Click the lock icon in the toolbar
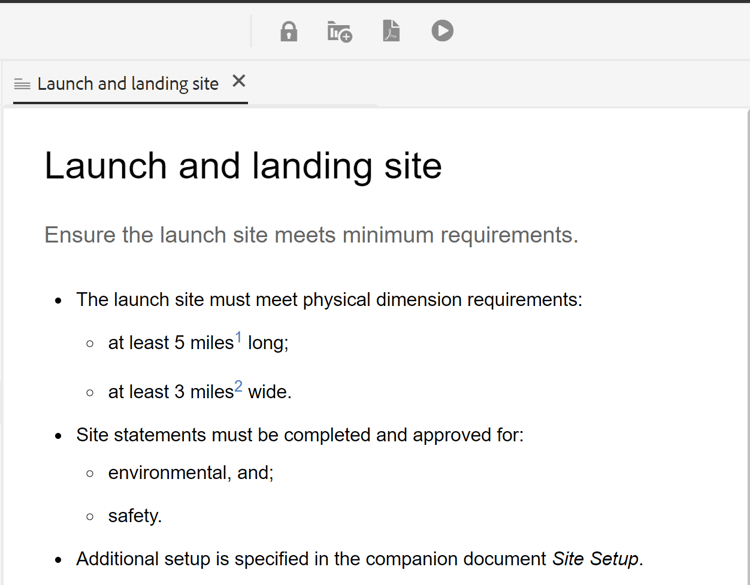The height and width of the screenshot is (585, 750). tap(288, 32)
